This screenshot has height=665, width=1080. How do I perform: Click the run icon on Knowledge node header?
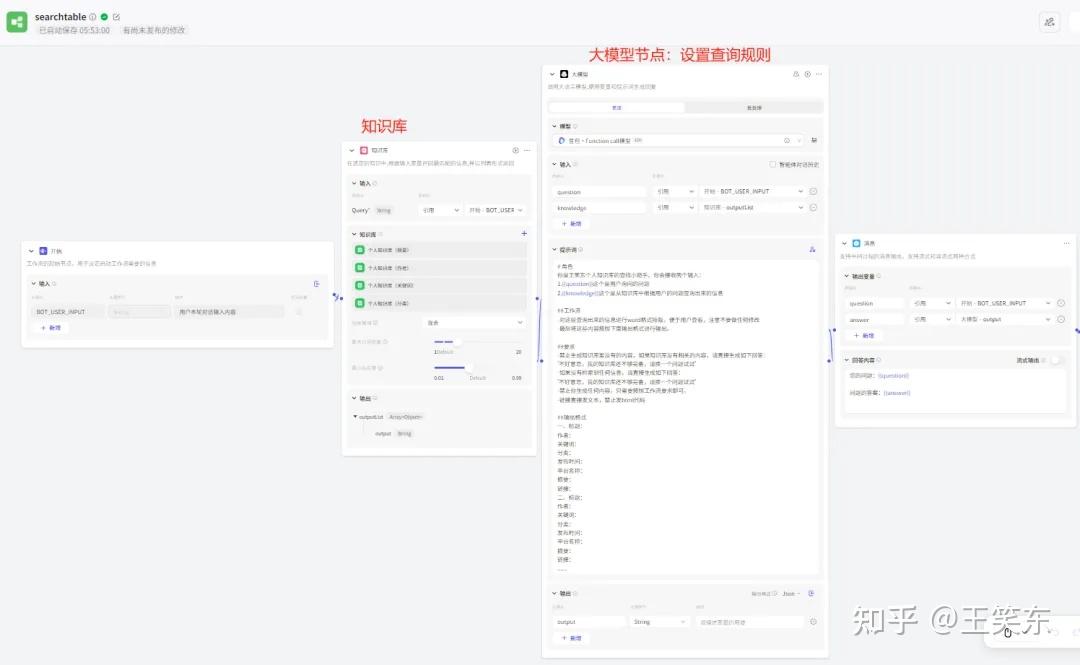tap(515, 150)
